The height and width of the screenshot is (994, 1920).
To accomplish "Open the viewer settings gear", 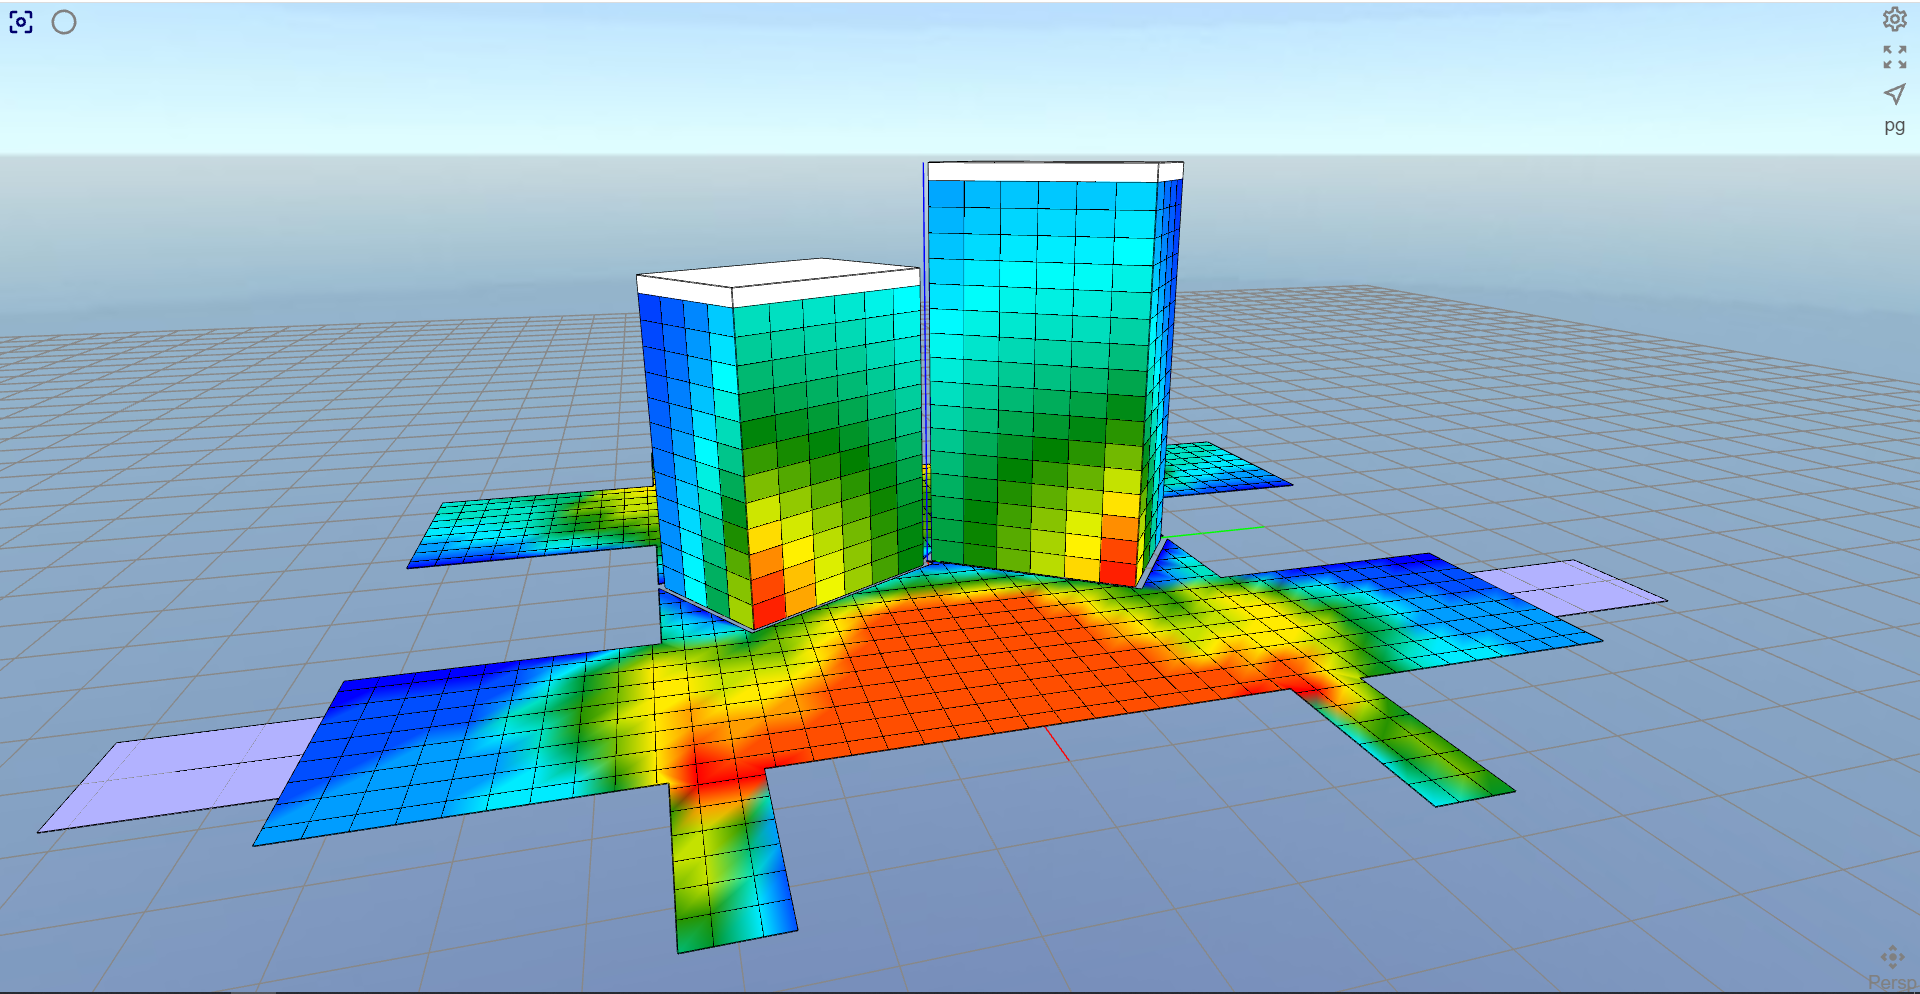I will click(1894, 19).
